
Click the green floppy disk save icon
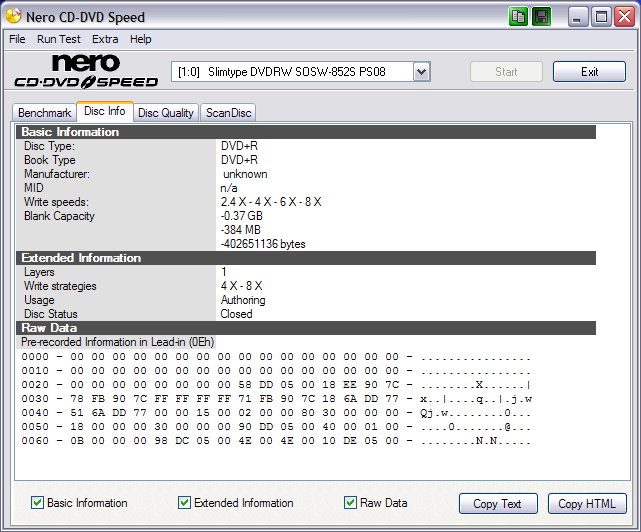tap(541, 16)
